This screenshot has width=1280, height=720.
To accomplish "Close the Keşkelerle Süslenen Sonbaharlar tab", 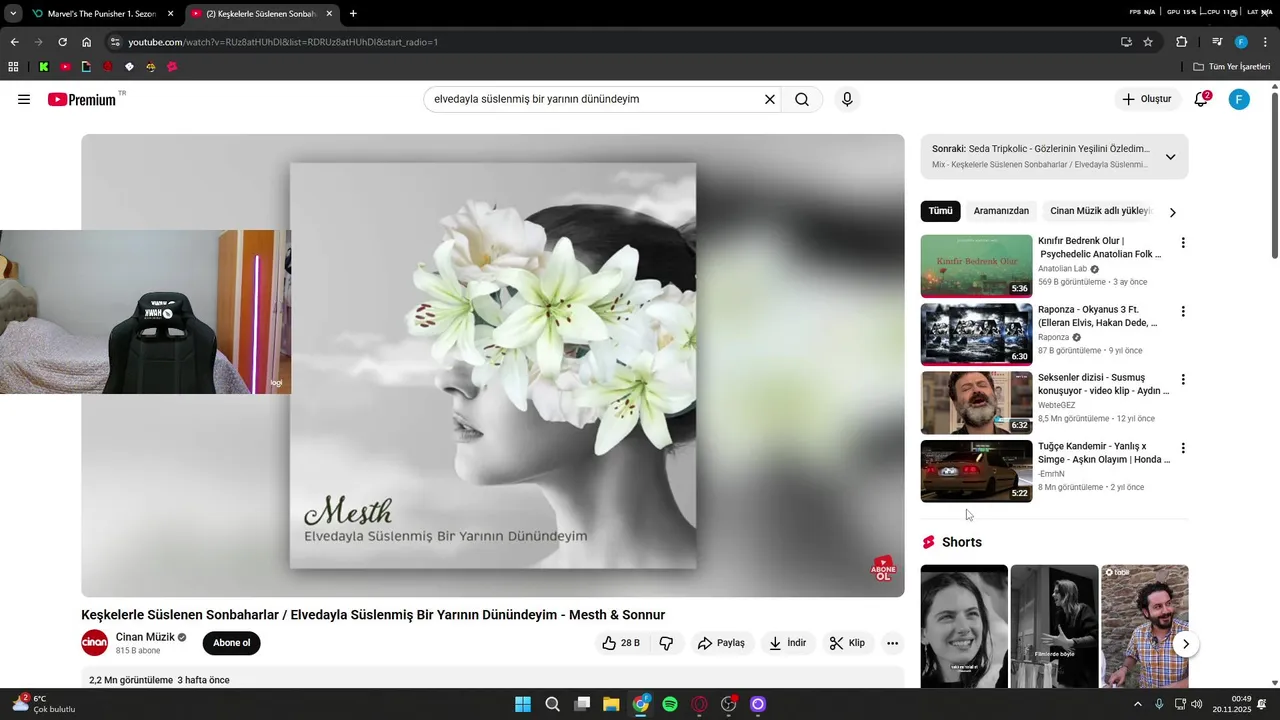I will click(329, 14).
